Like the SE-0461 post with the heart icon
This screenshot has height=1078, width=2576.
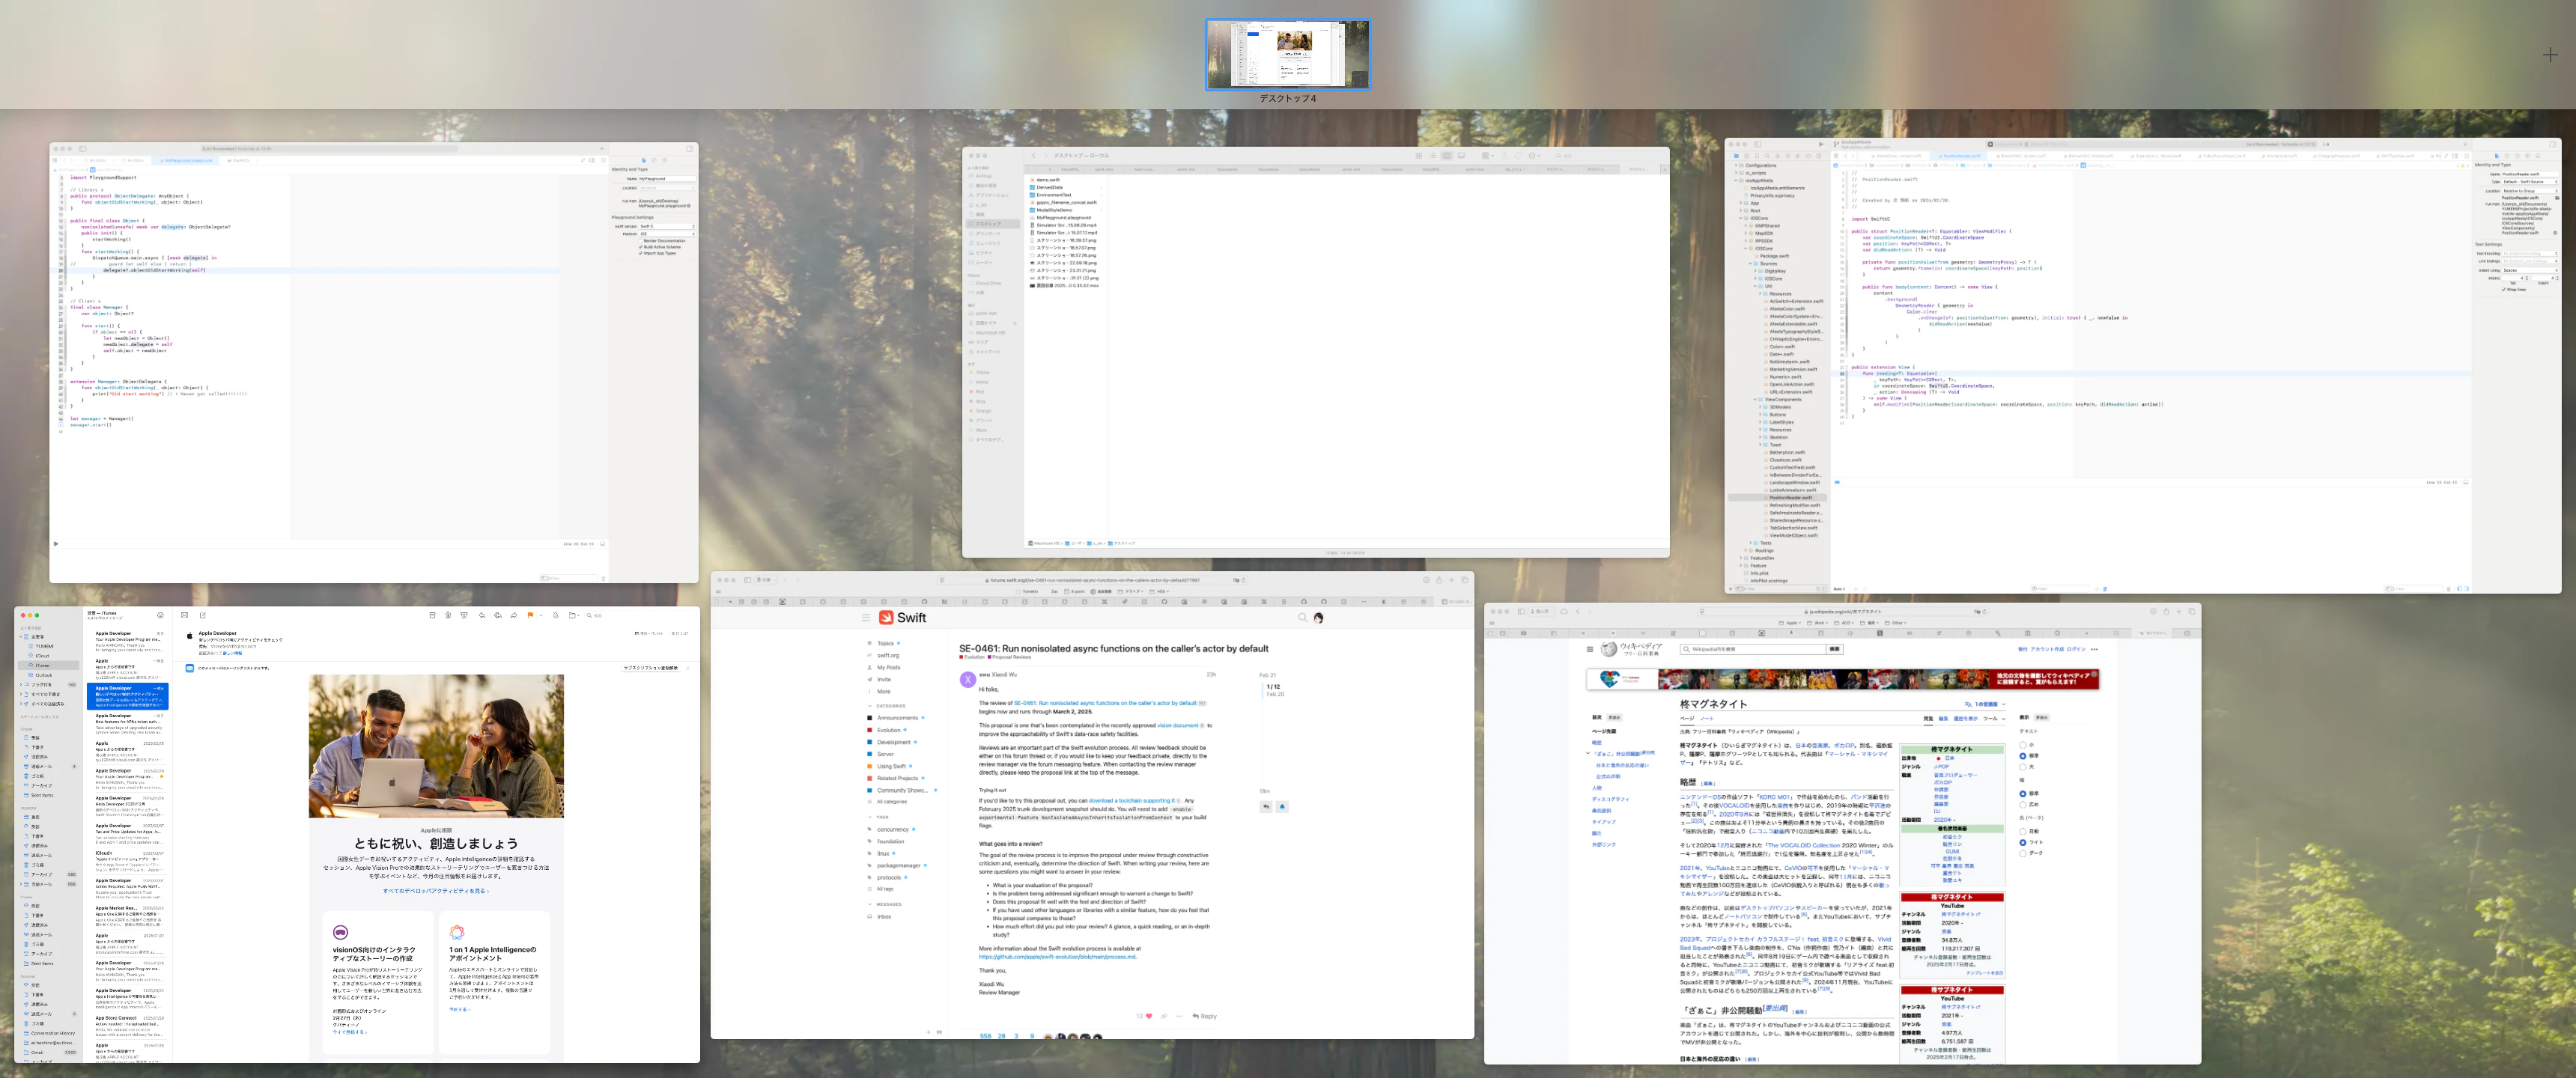[x=1148, y=1016]
